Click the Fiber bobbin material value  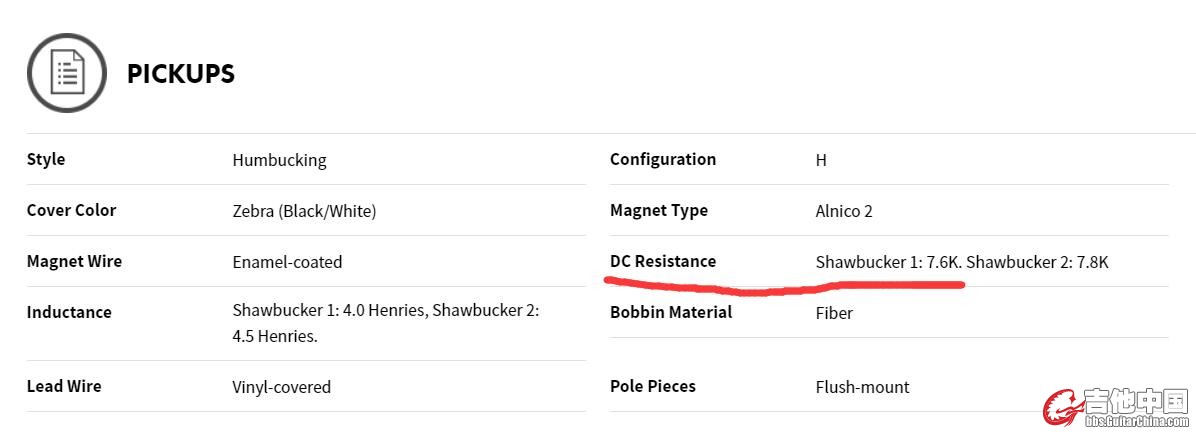click(834, 313)
